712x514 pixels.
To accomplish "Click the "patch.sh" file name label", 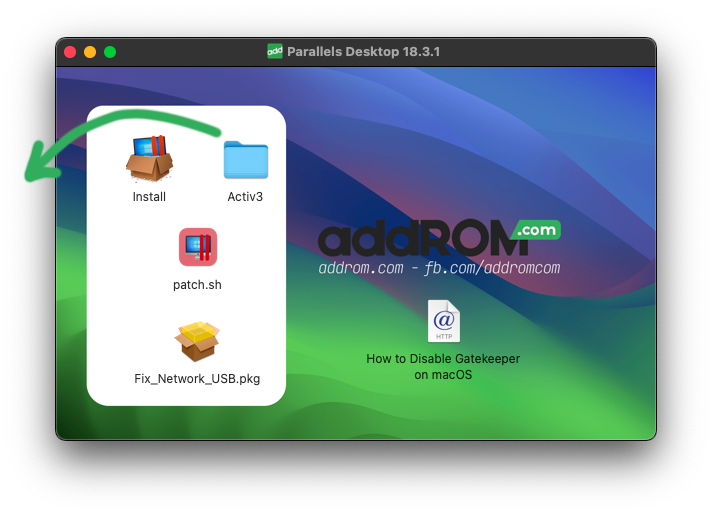I will pyautogui.click(x=197, y=285).
